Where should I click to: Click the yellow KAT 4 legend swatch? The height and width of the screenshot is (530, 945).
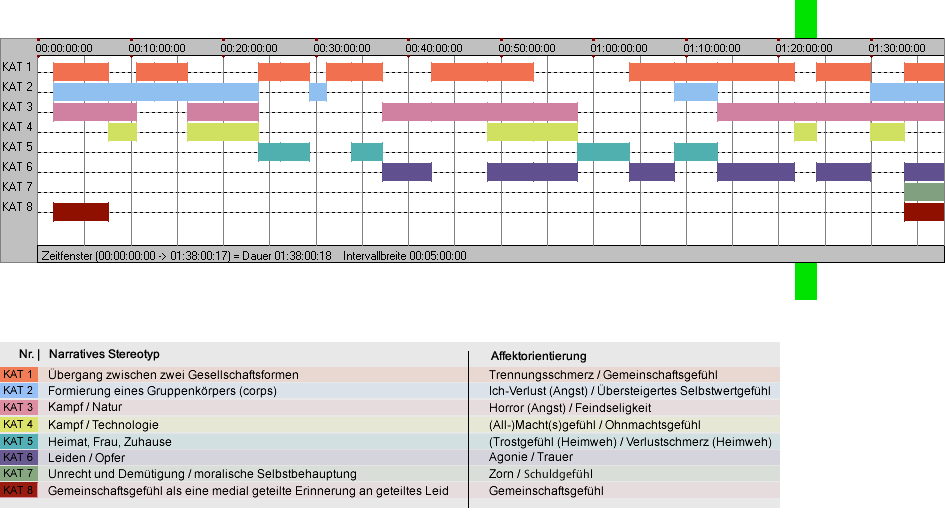[19, 424]
